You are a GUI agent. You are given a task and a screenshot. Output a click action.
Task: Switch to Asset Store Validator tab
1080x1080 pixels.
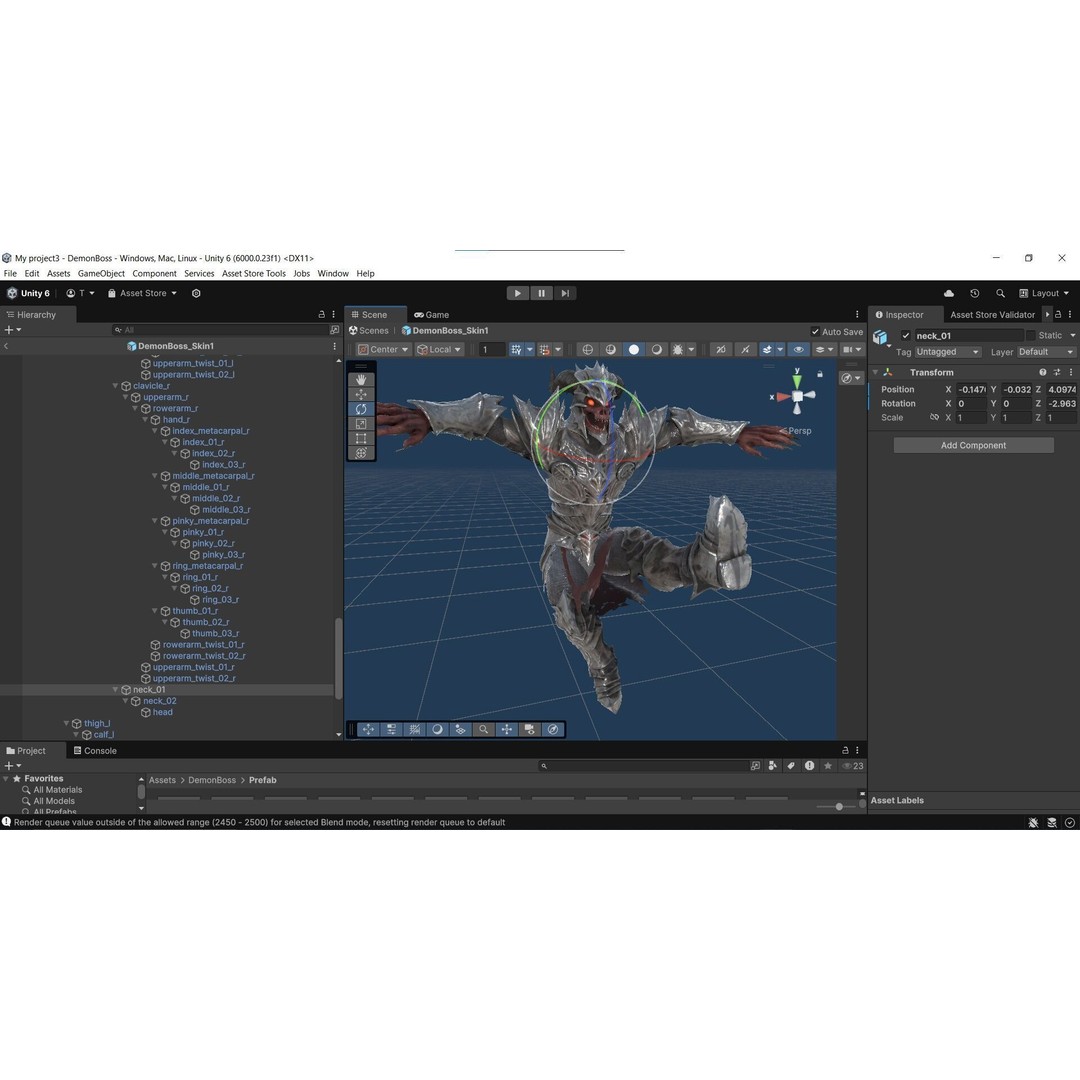click(992, 315)
